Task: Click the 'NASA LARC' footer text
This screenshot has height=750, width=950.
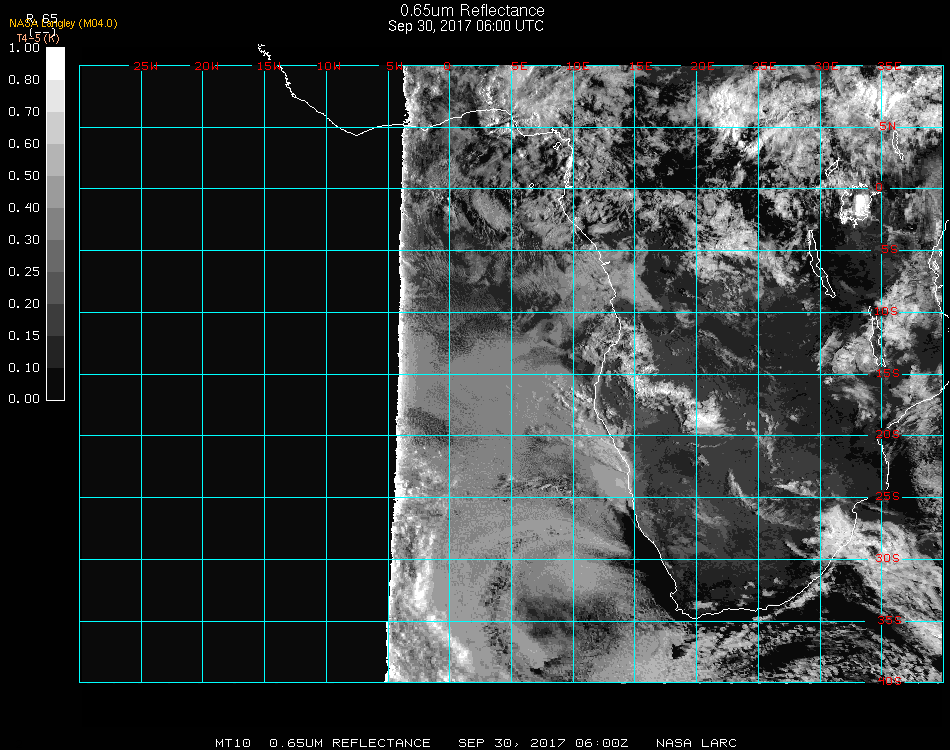Action: pos(696,743)
